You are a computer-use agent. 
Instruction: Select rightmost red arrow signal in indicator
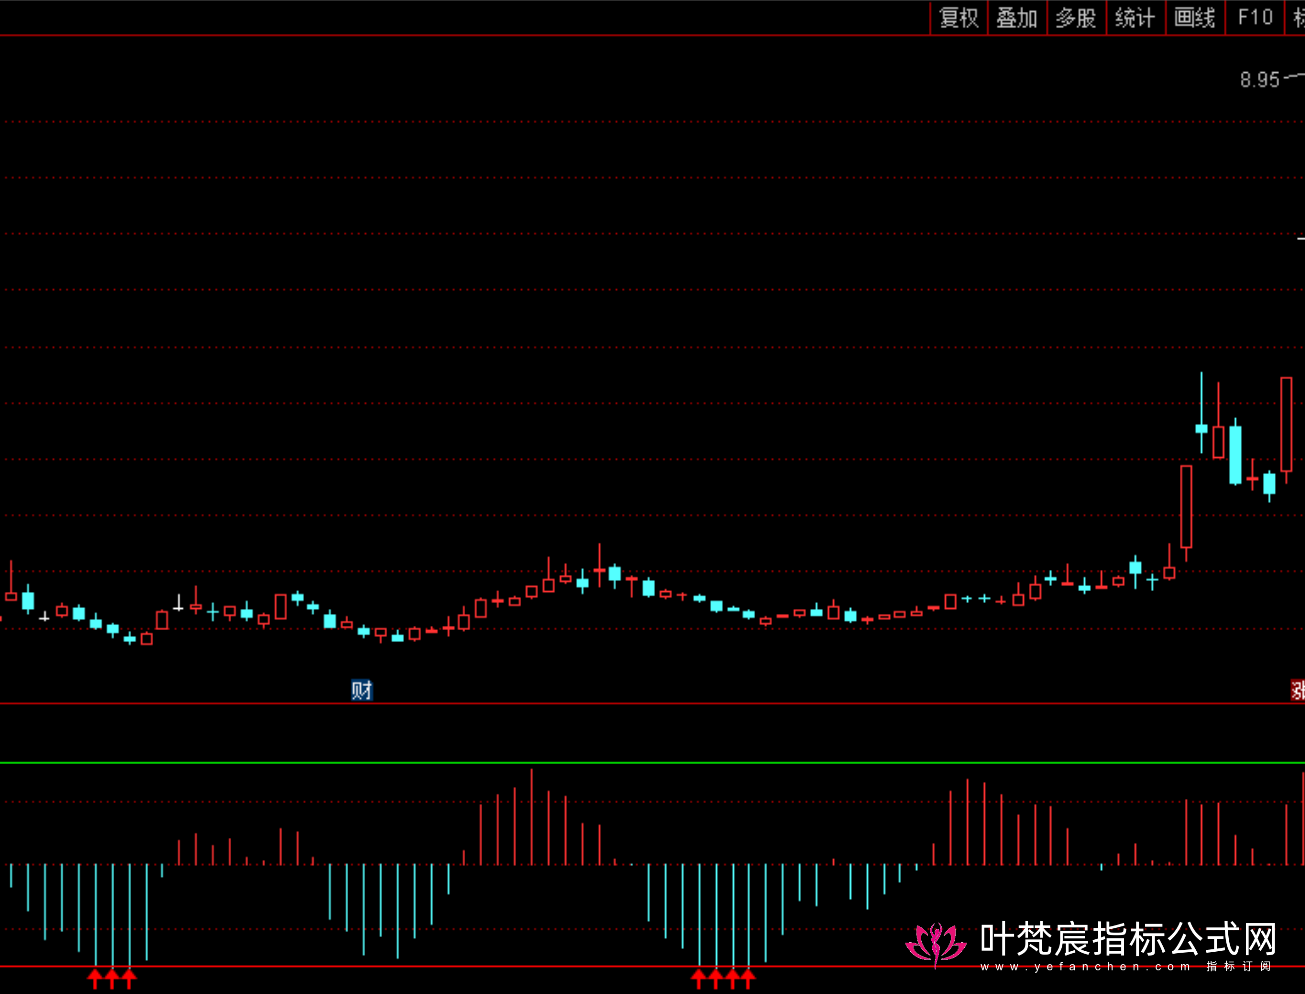(748, 978)
